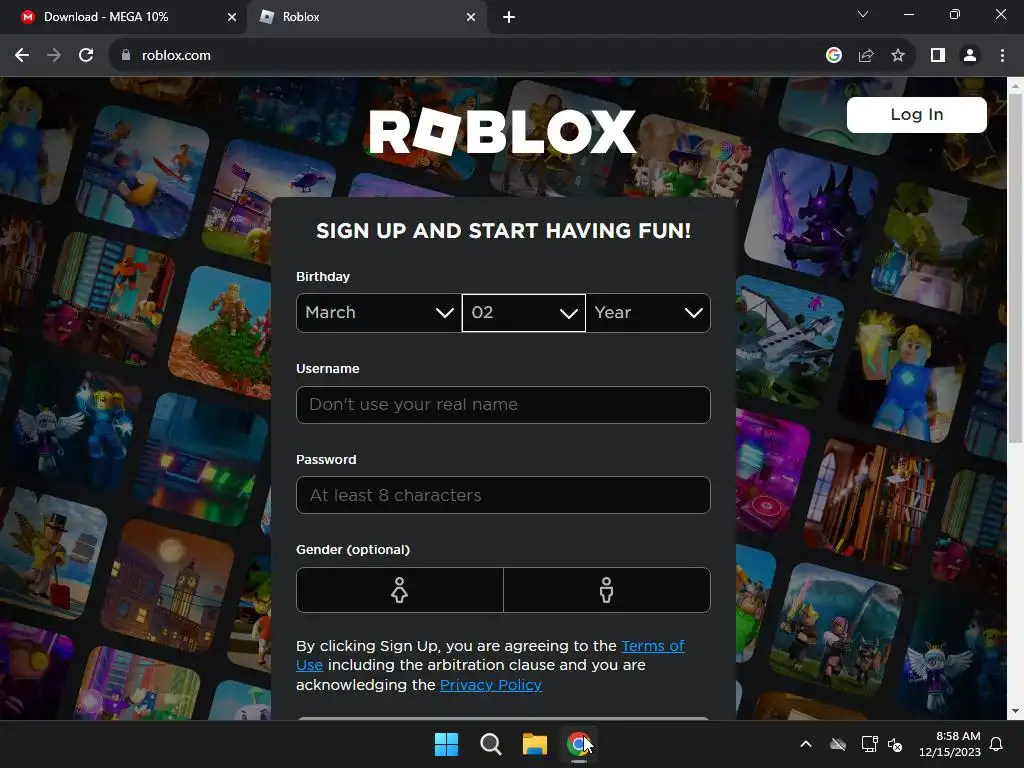
Task: Open the Terms of Use link
Action: pos(652,646)
